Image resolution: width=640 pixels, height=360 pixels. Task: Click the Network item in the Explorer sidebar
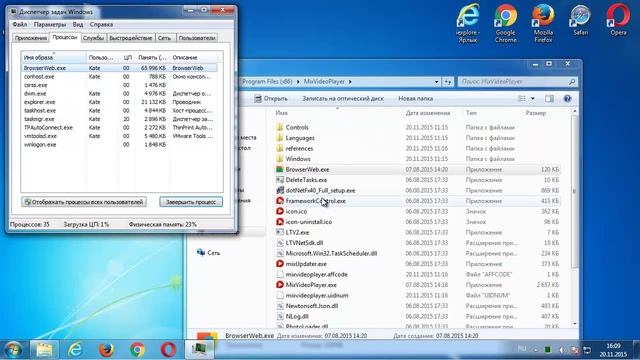[x=209, y=253]
